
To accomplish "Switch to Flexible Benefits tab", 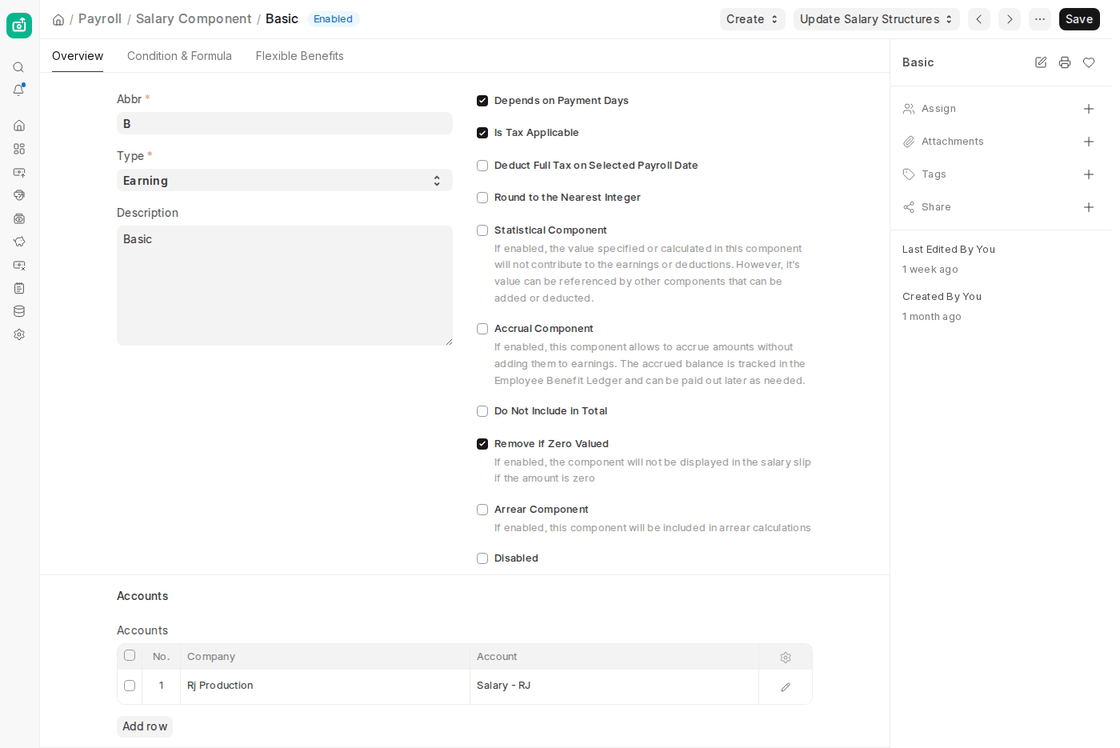I will click(299, 56).
